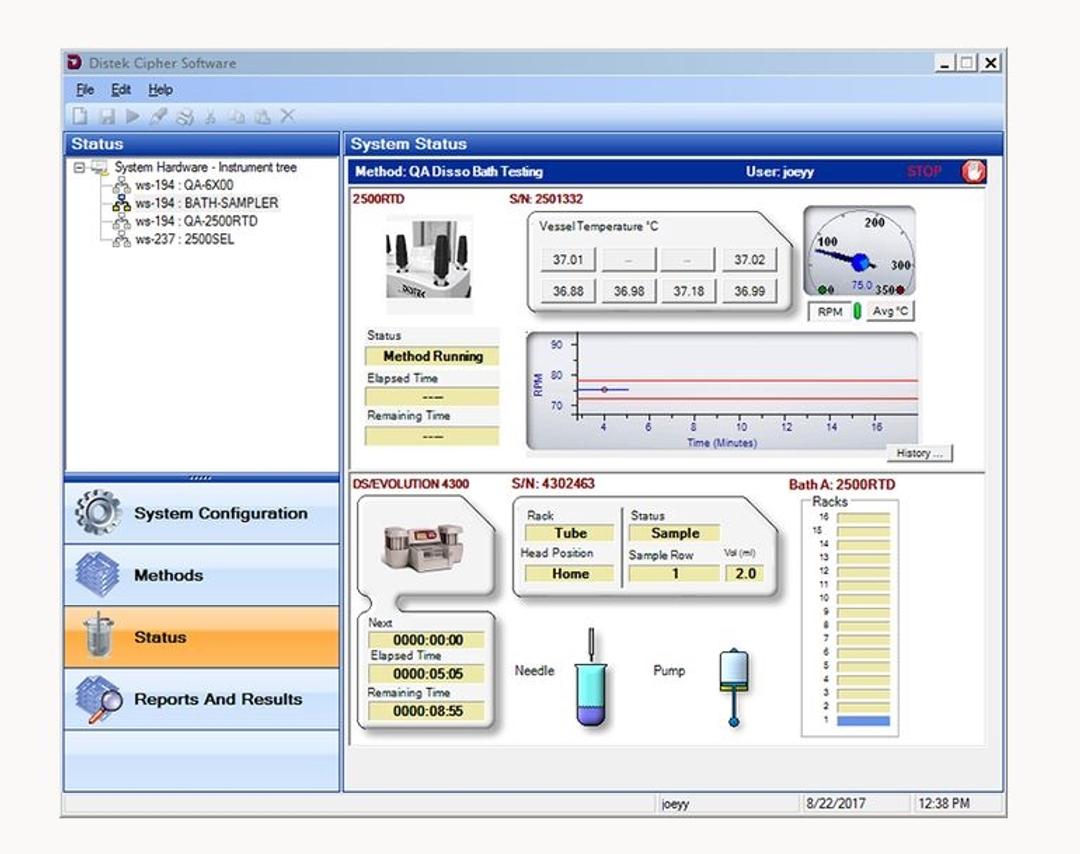Click the Delete (X) toolbar icon
The height and width of the screenshot is (854, 1080).
tap(287, 113)
